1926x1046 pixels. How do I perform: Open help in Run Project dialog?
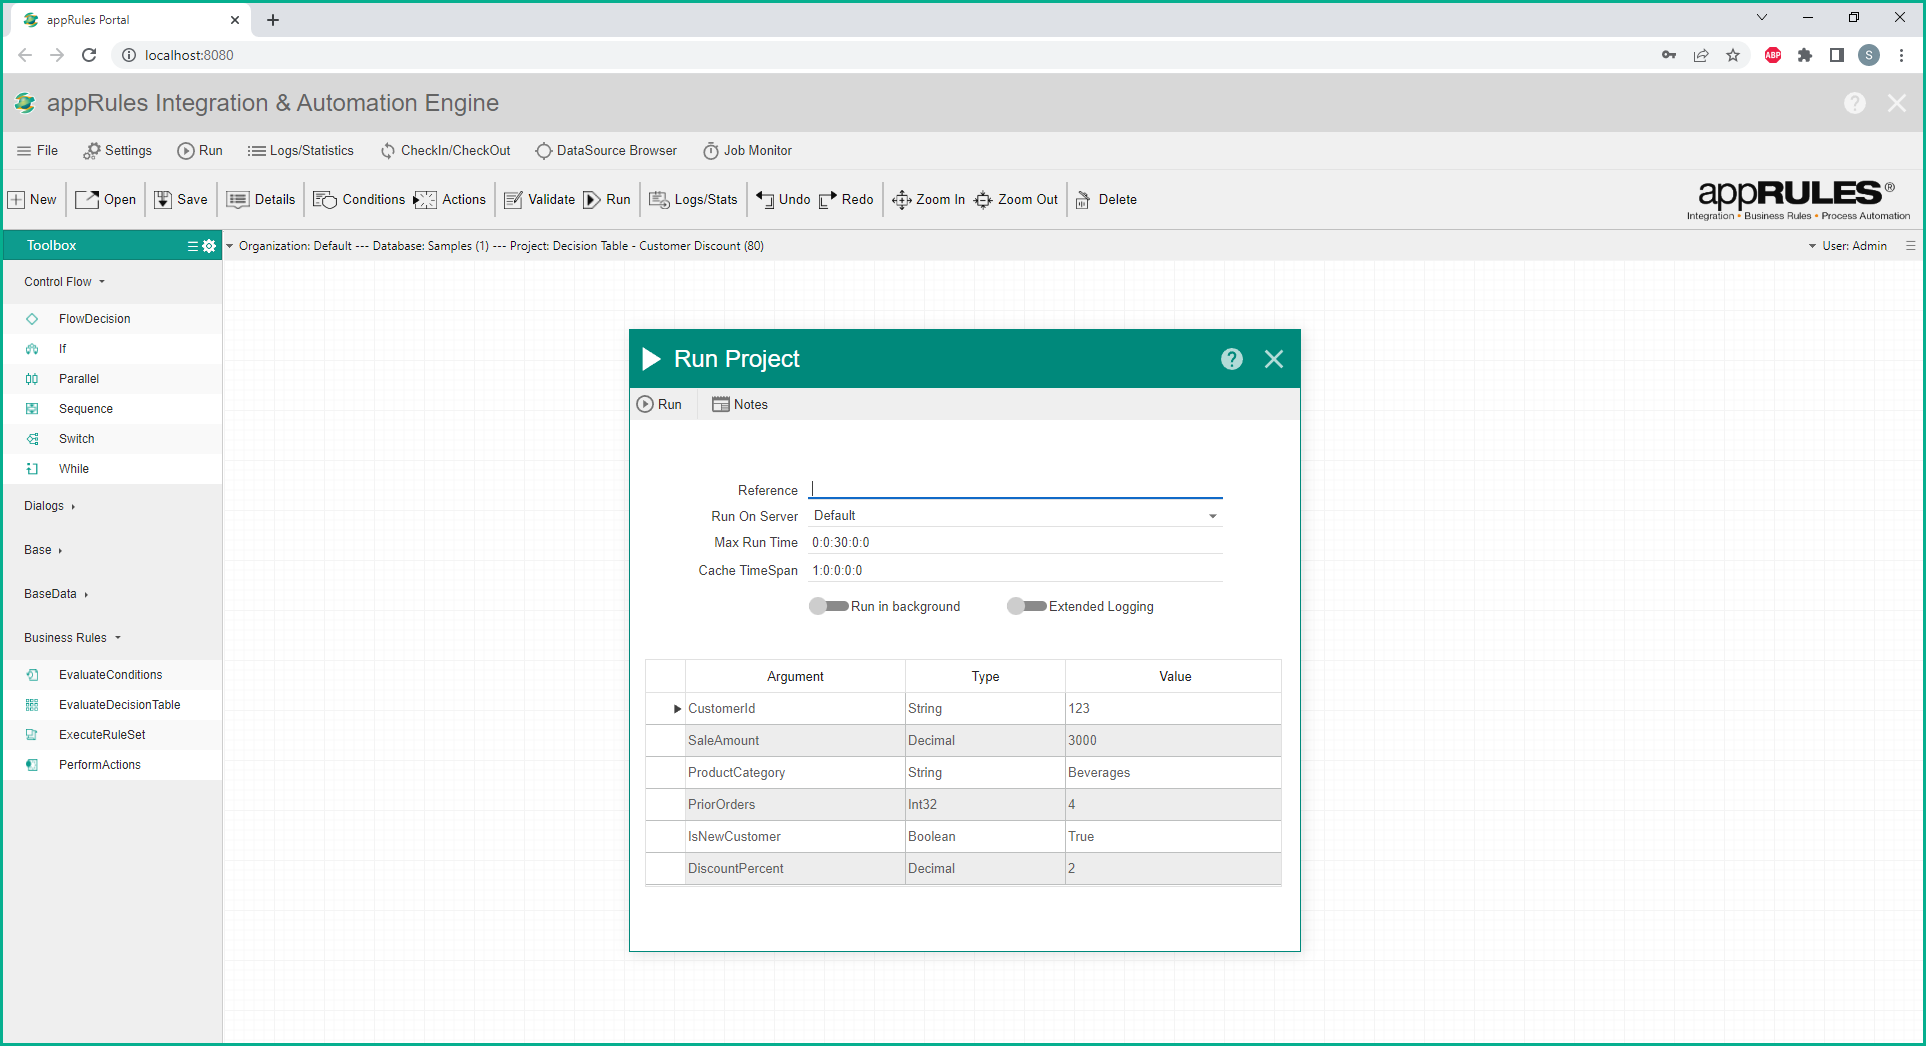coord(1232,359)
